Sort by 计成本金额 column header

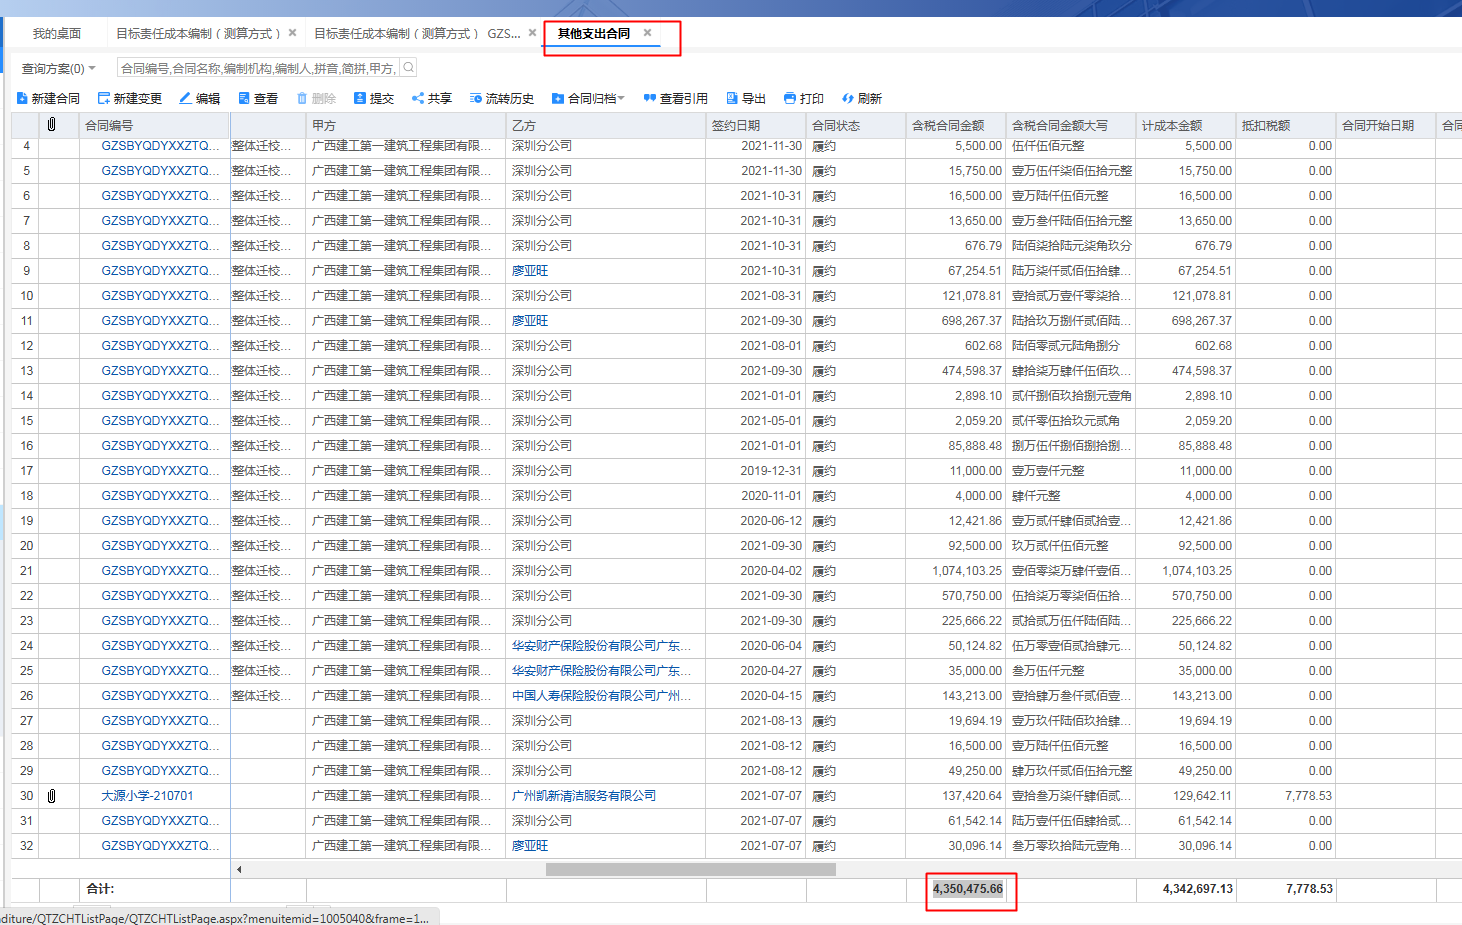[x=1186, y=125]
